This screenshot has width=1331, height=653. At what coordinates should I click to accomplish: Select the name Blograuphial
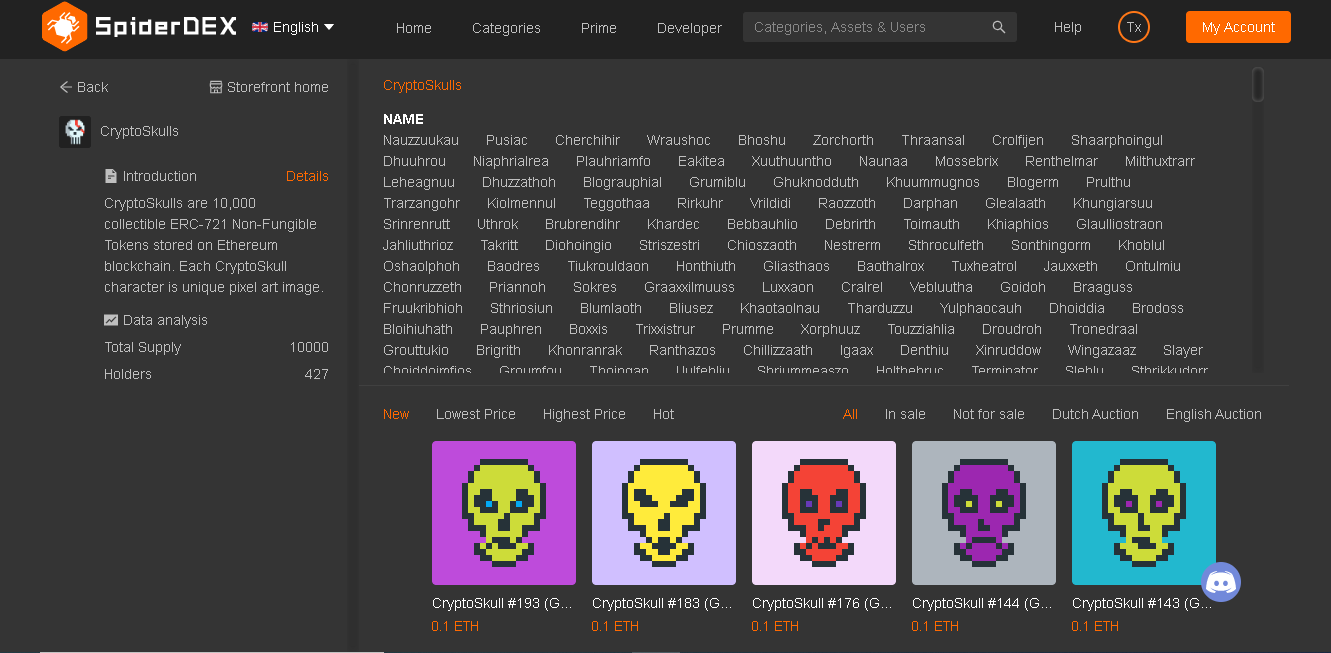pos(623,182)
